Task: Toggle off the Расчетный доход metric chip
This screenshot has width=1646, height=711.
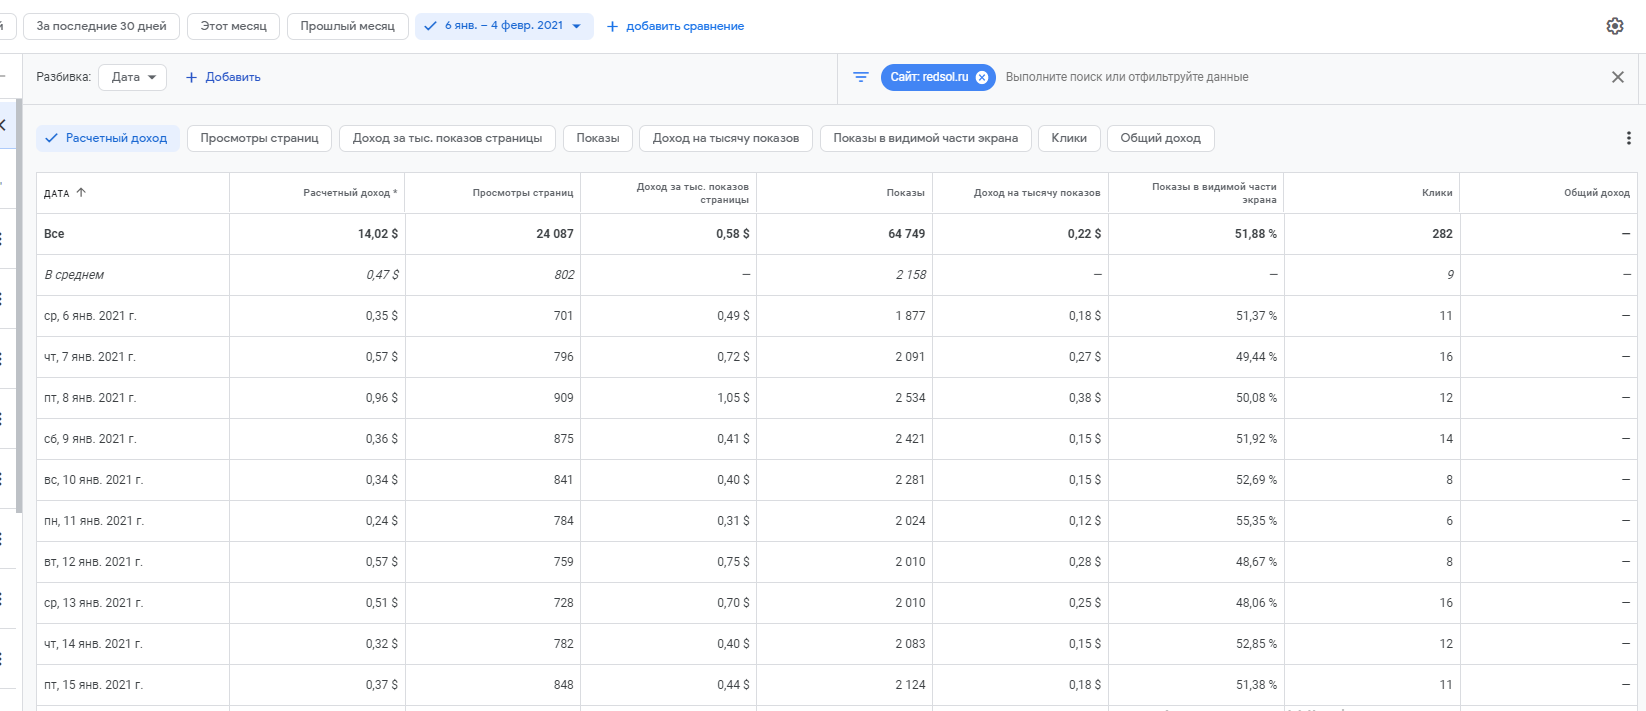Action: click(108, 138)
